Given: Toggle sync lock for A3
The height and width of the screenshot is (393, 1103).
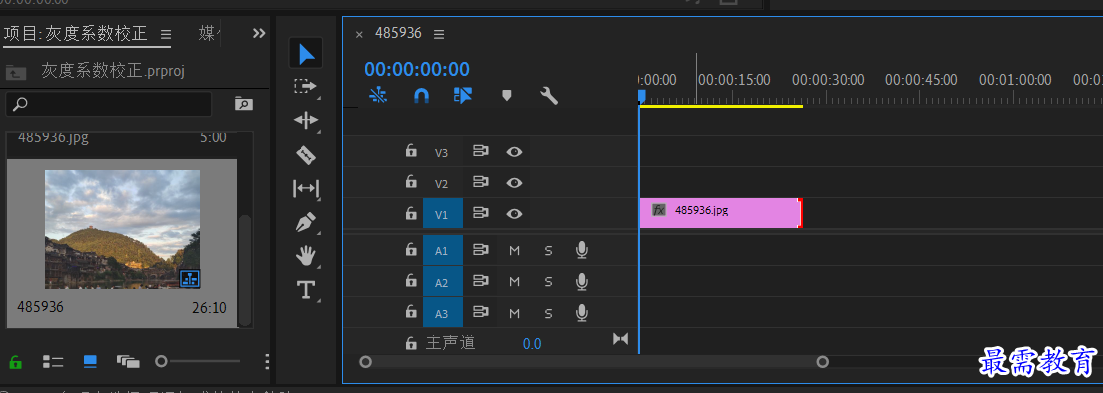Looking at the screenshot, I should coord(480,311).
